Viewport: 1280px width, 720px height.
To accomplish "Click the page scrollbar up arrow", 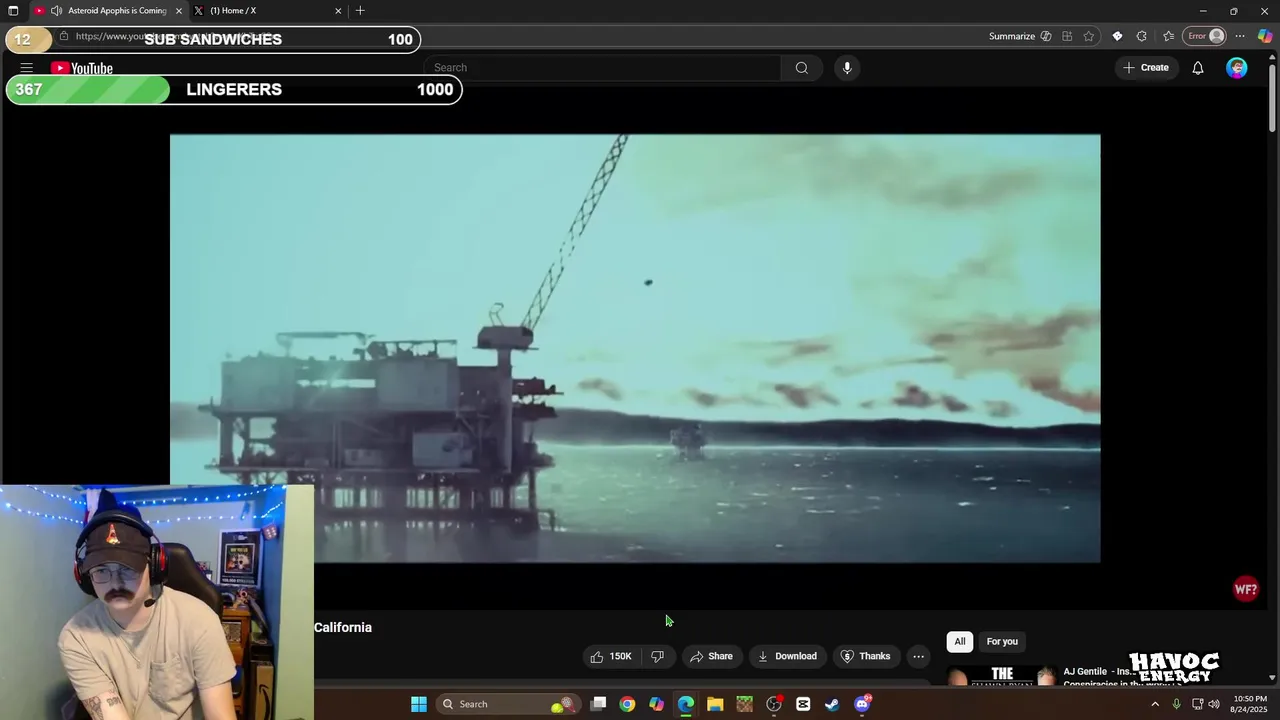I will coord(1272,58).
